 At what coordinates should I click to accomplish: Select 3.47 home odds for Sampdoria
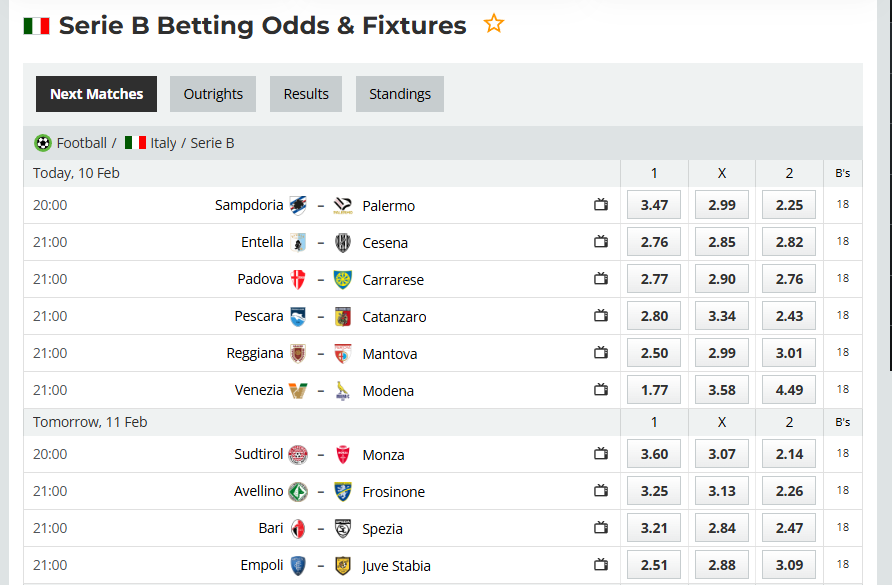pyautogui.click(x=653, y=204)
